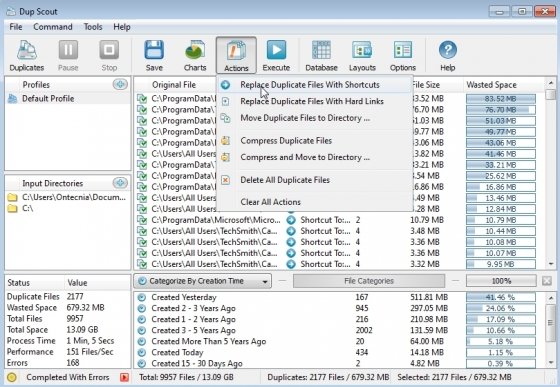Click the results list scroll up arrow
Screen dimensions: 560x387
click(551, 83)
